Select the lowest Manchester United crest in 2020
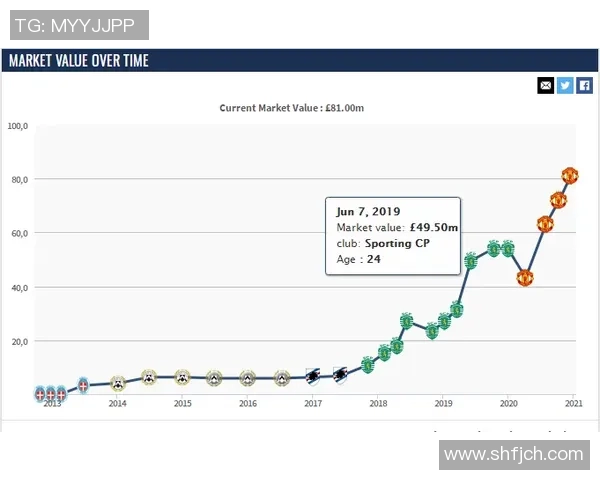The width and height of the screenshot is (600, 480). (524, 277)
